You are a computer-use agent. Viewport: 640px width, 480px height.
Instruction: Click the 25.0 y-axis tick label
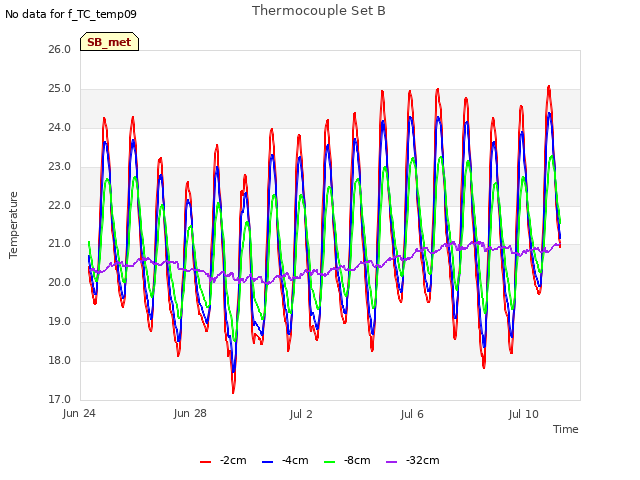[x=60, y=89]
